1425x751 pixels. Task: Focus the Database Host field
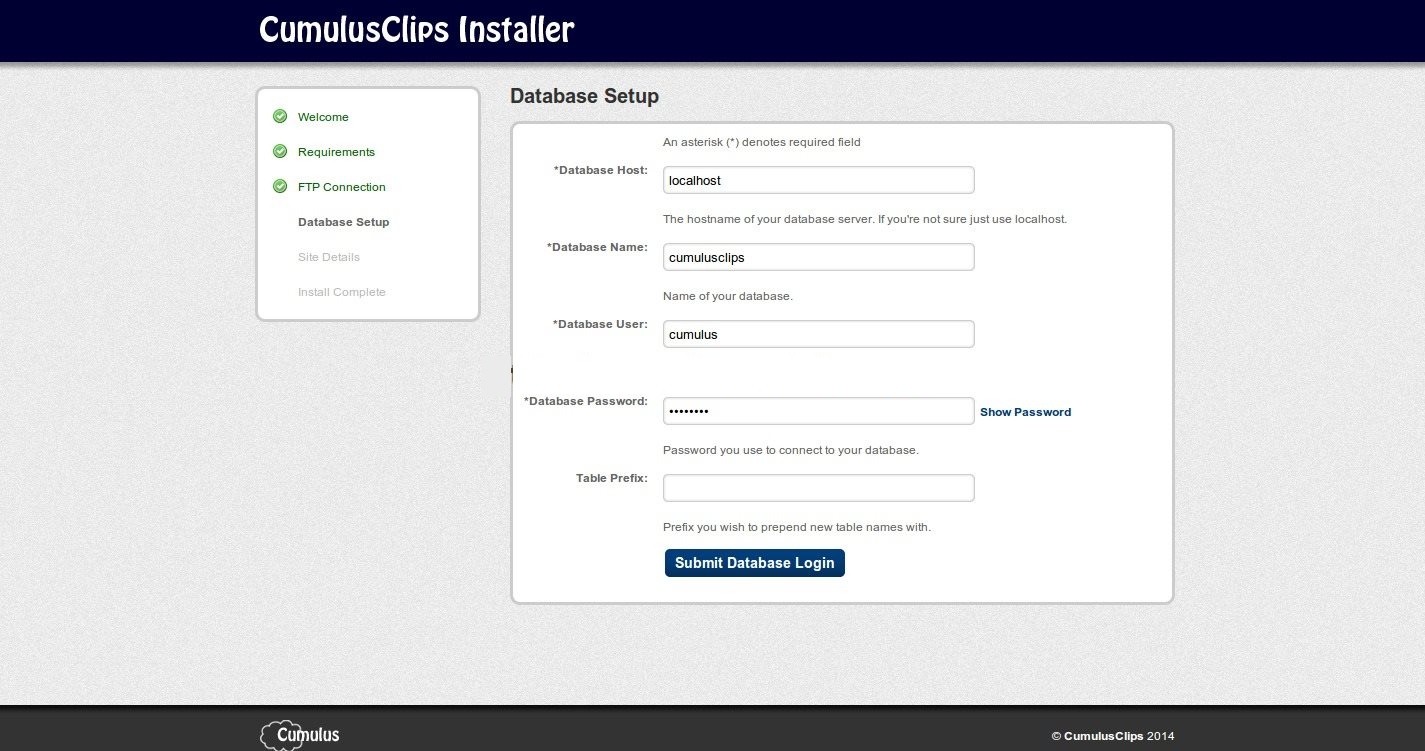coord(818,180)
